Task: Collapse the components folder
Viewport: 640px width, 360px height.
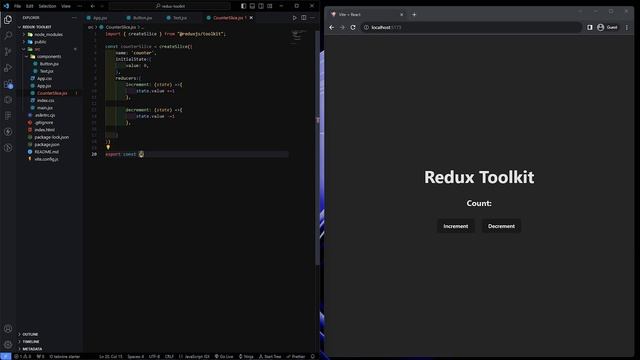Action: (x=49, y=56)
